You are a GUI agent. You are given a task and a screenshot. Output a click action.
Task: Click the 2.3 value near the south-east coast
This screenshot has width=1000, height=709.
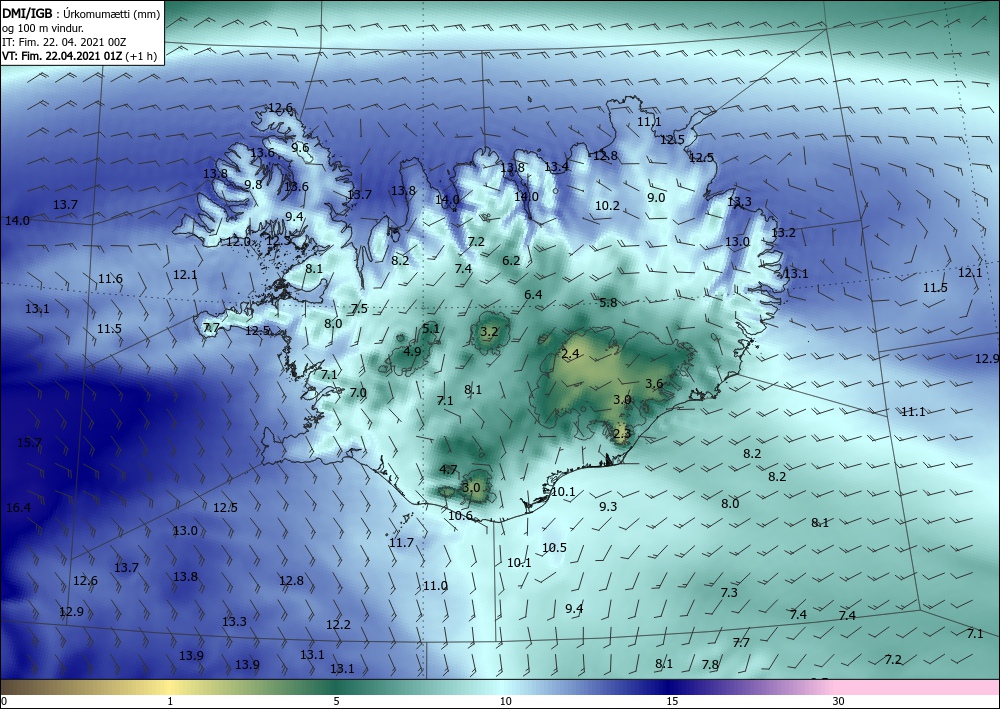(x=622, y=434)
